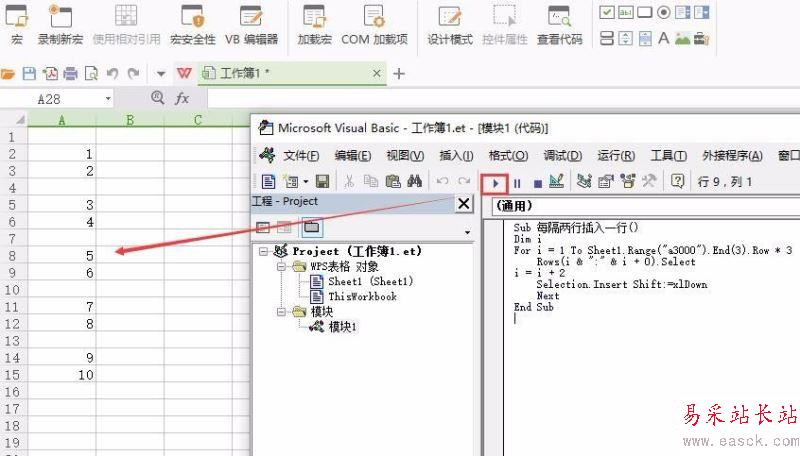Run the macro with the play button
The width and height of the screenshot is (800, 456).
pos(495,183)
